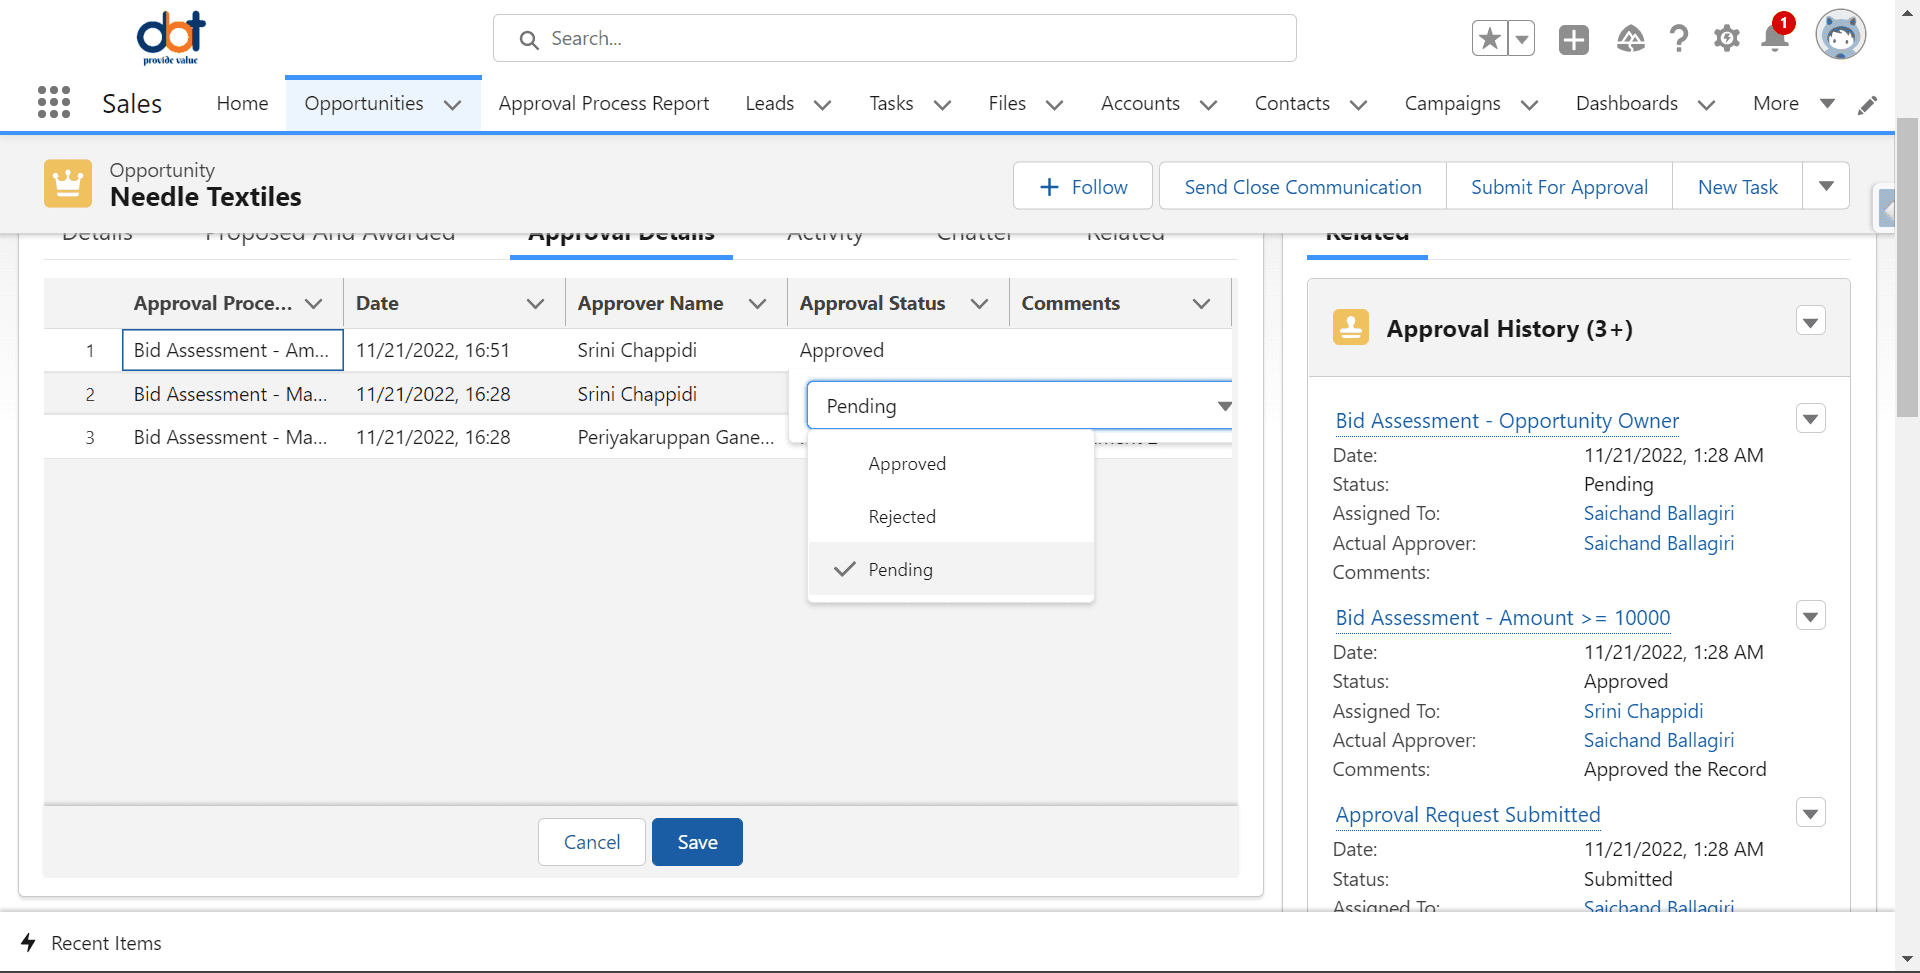Open Srini Chappidi assigned-to link

click(1643, 711)
